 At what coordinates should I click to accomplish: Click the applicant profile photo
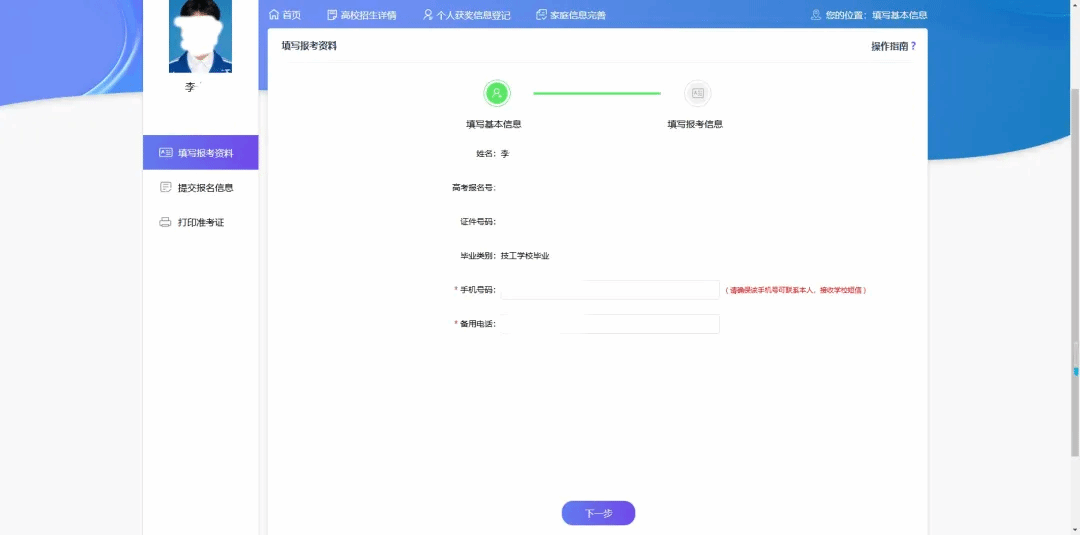(x=200, y=35)
